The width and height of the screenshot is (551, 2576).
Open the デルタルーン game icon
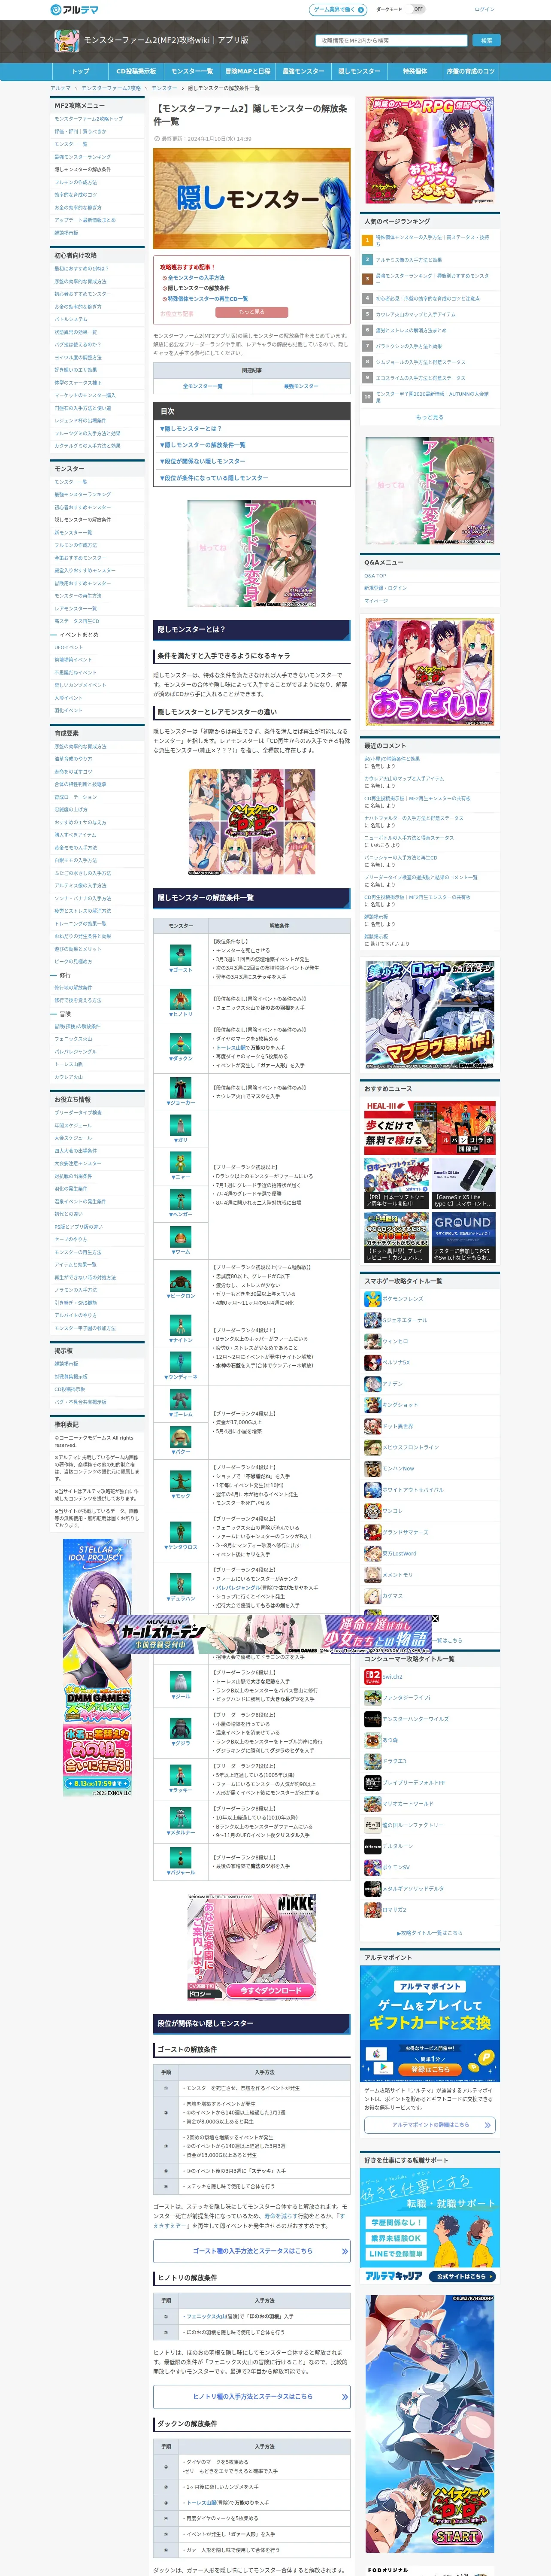tap(372, 1846)
